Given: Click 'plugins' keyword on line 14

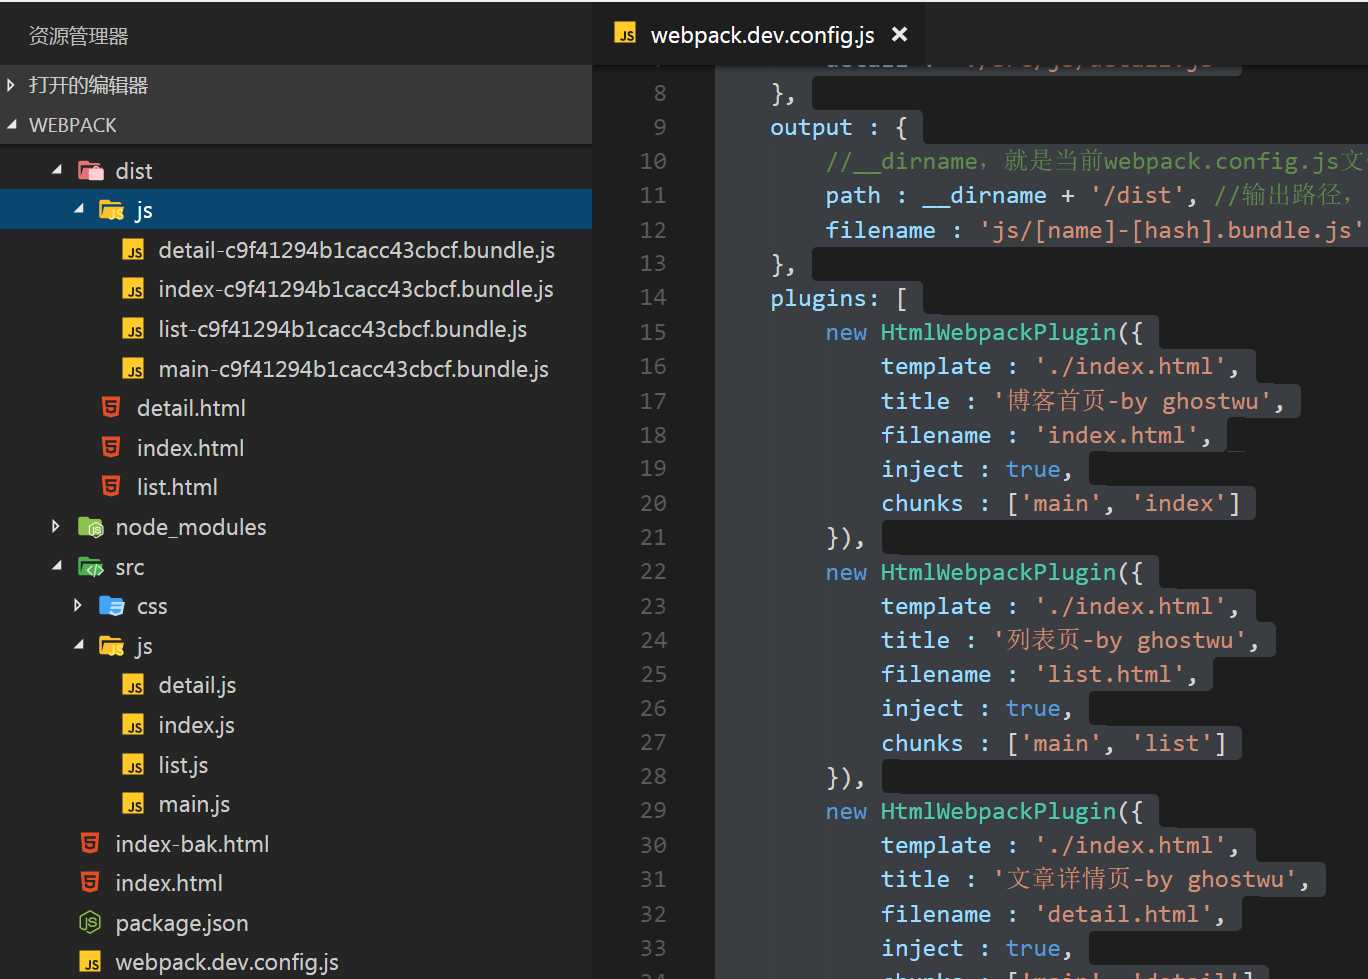Looking at the screenshot, I should (818, 298).
